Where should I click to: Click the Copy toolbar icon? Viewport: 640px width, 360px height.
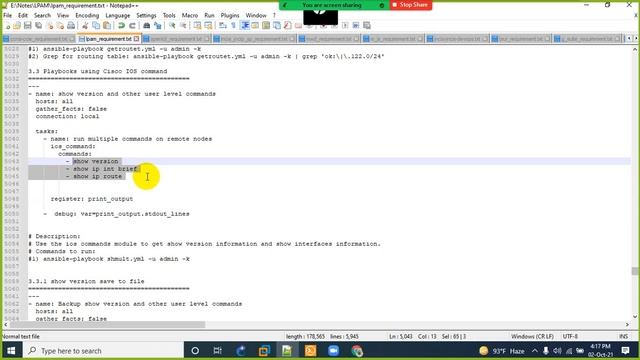pyautogui.click(x=96, y=26)
